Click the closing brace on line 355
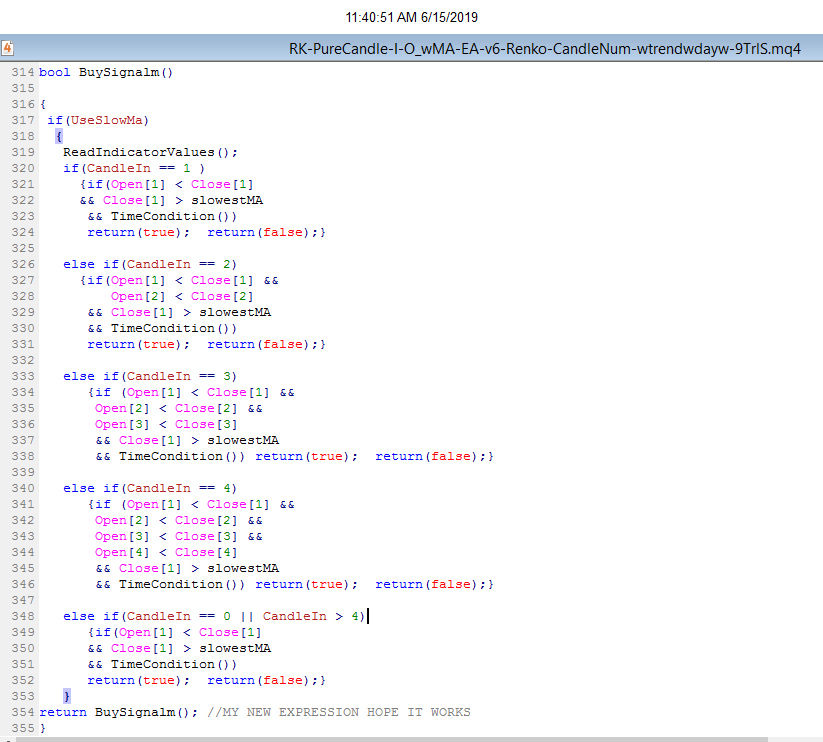823x742 pixels. [43, 728]
